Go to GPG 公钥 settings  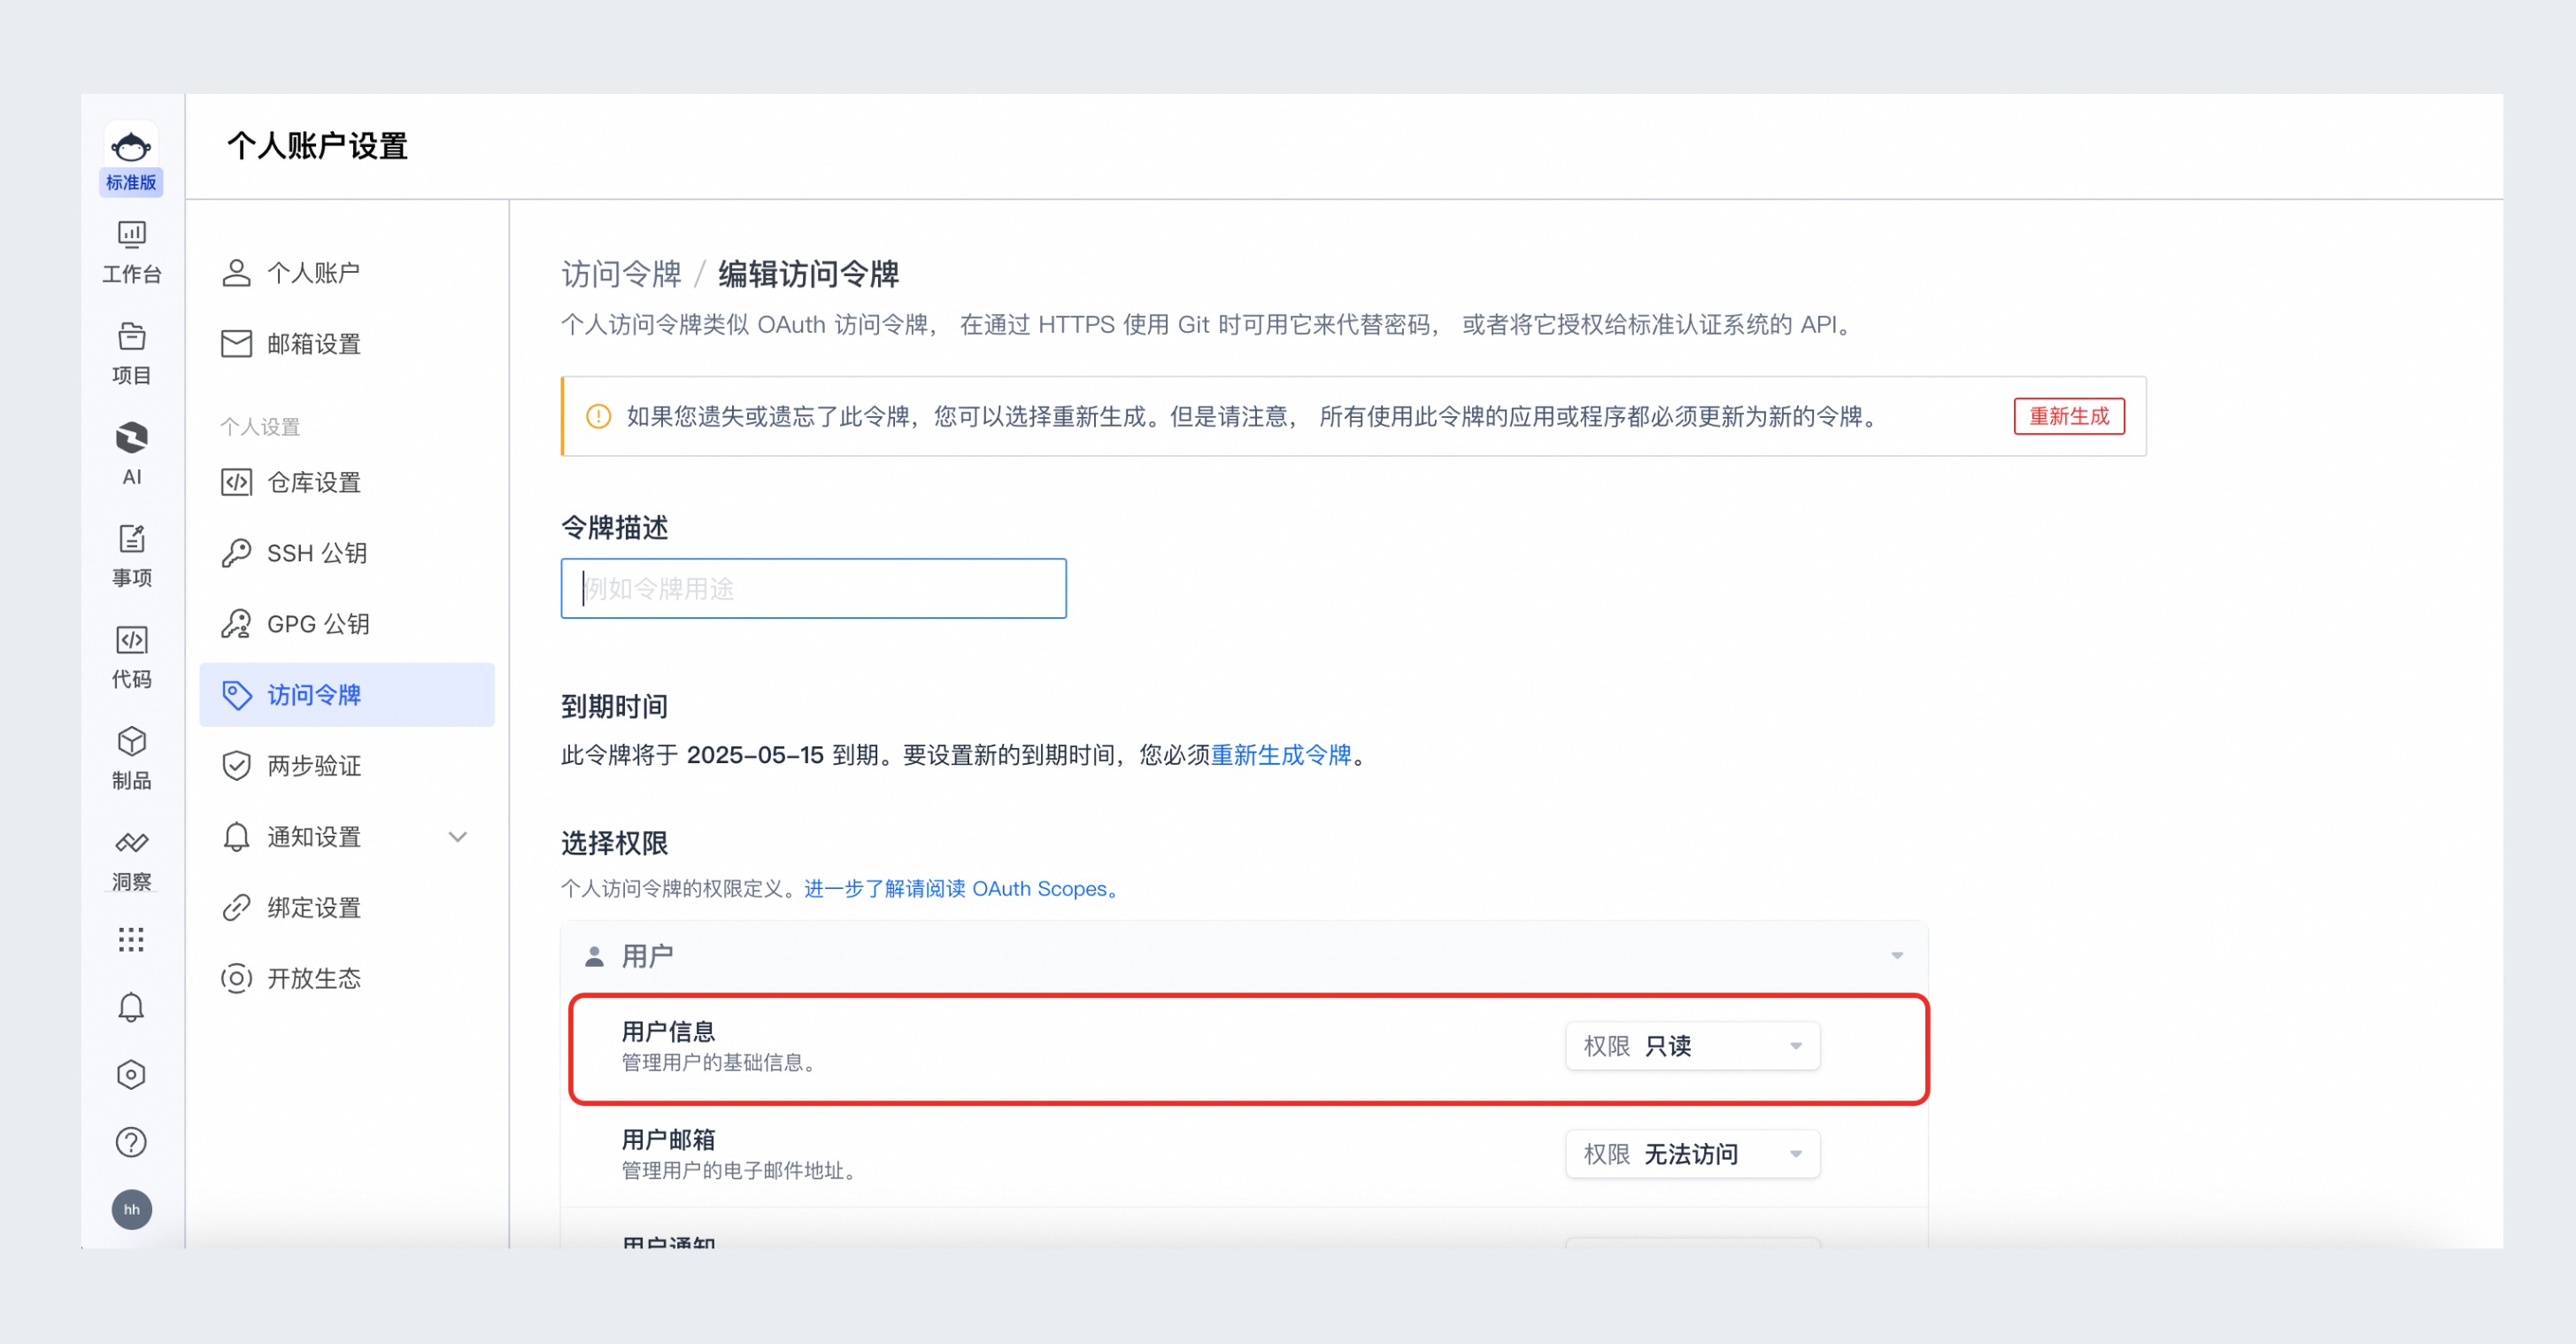(x=347, y=624)
